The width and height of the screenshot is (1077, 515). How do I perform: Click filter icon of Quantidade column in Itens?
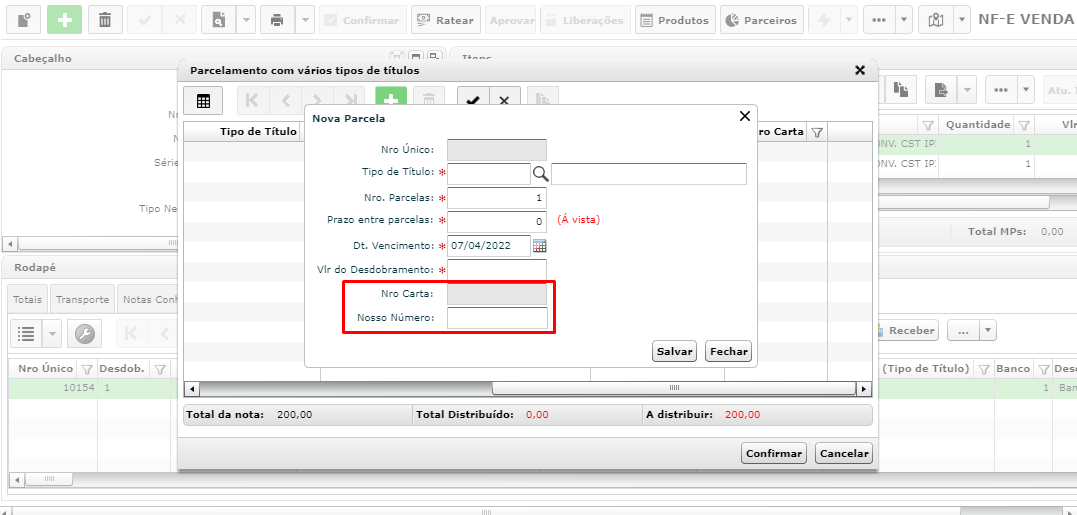1023,125
